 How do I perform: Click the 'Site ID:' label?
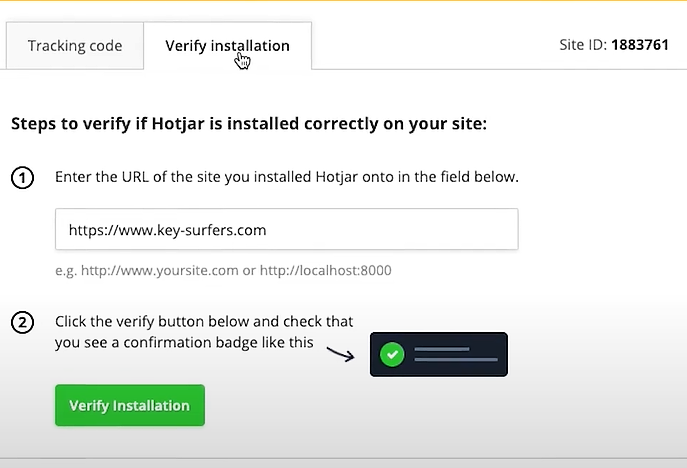point(583,45)
